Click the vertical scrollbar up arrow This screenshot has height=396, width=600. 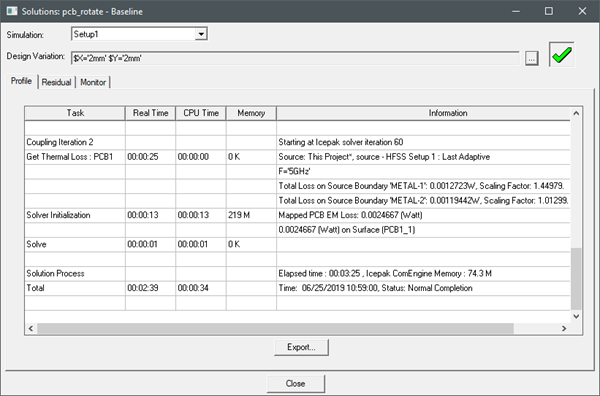[576, 113]
